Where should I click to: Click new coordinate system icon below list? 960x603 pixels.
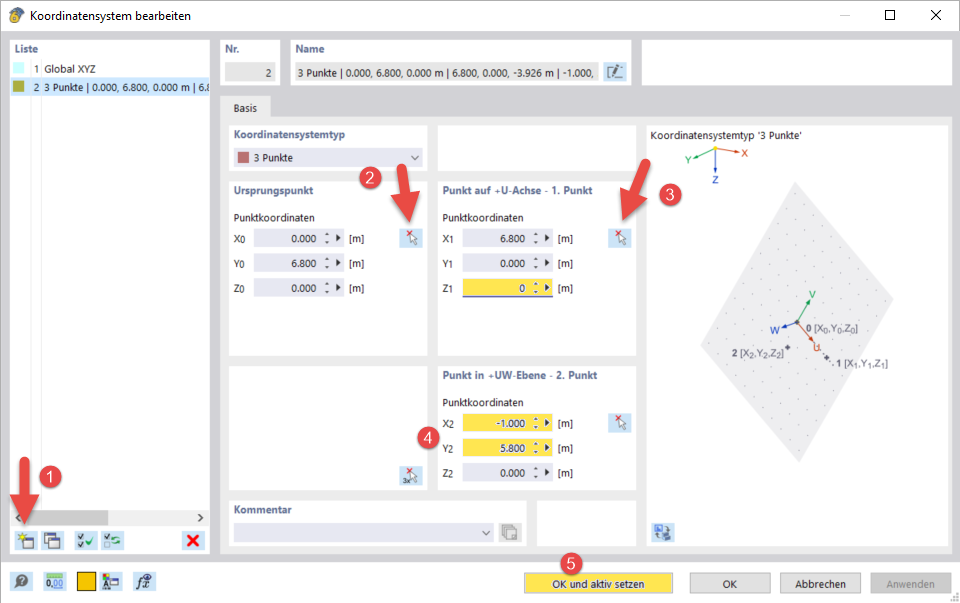pyautogui.click(x=26, y=541)
